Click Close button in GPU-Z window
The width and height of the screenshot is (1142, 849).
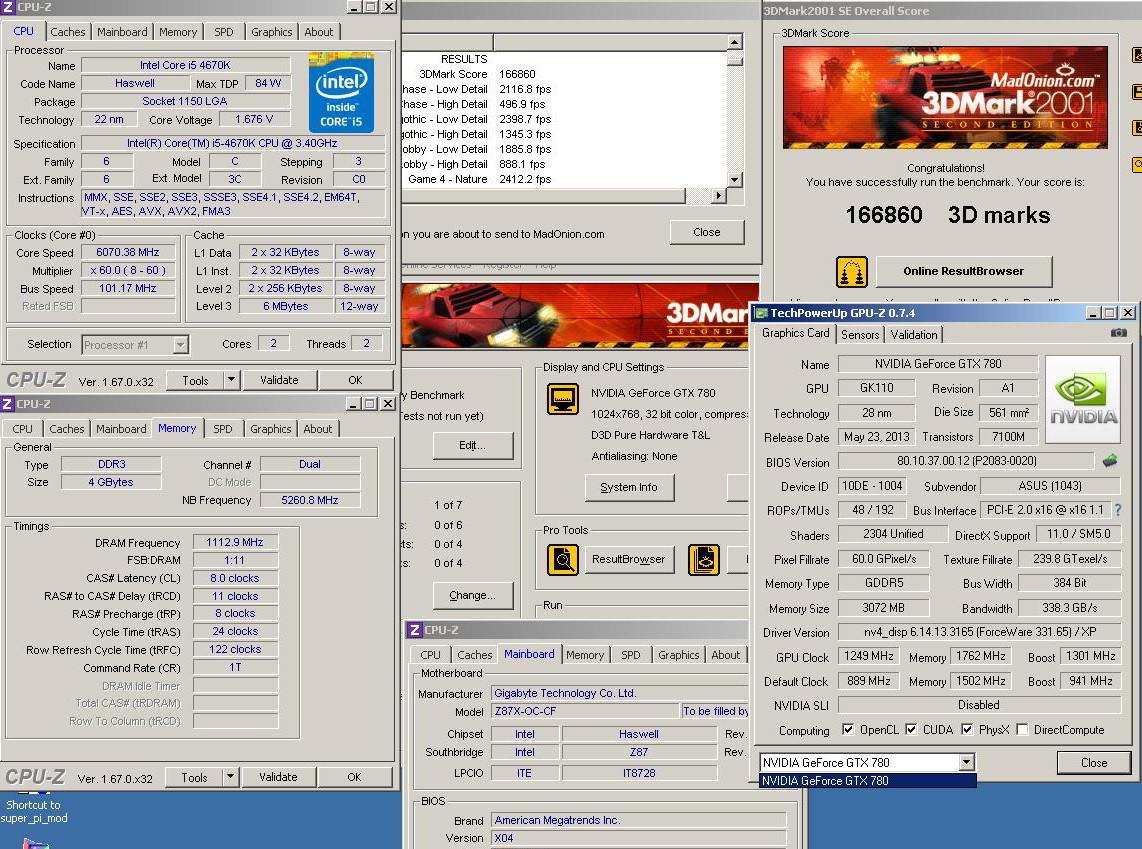click(x=1093, y=762)
